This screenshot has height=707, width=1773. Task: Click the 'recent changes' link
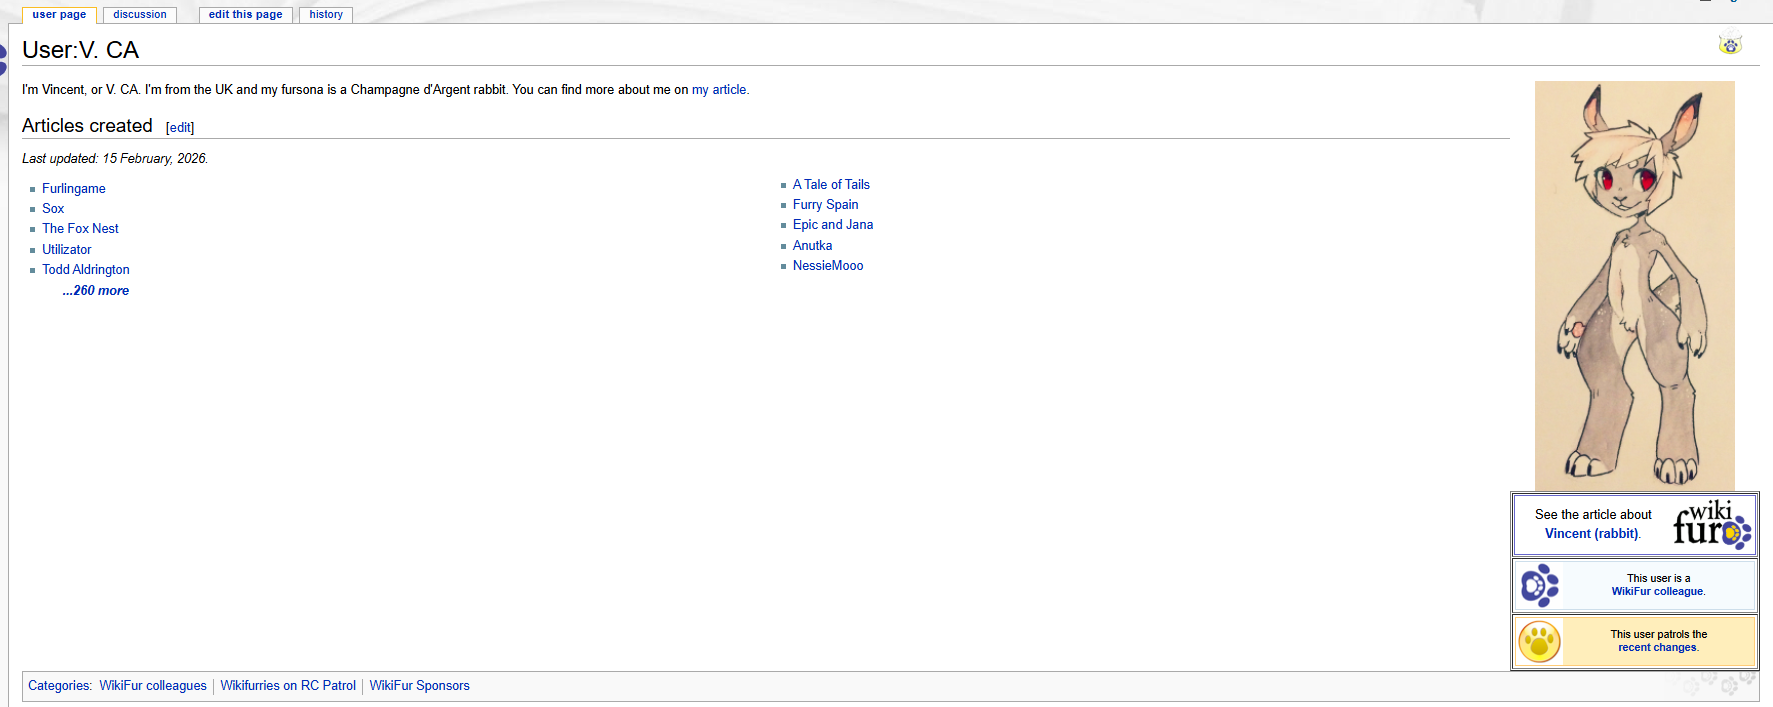pyautogui.click(x=1657, y=648)
